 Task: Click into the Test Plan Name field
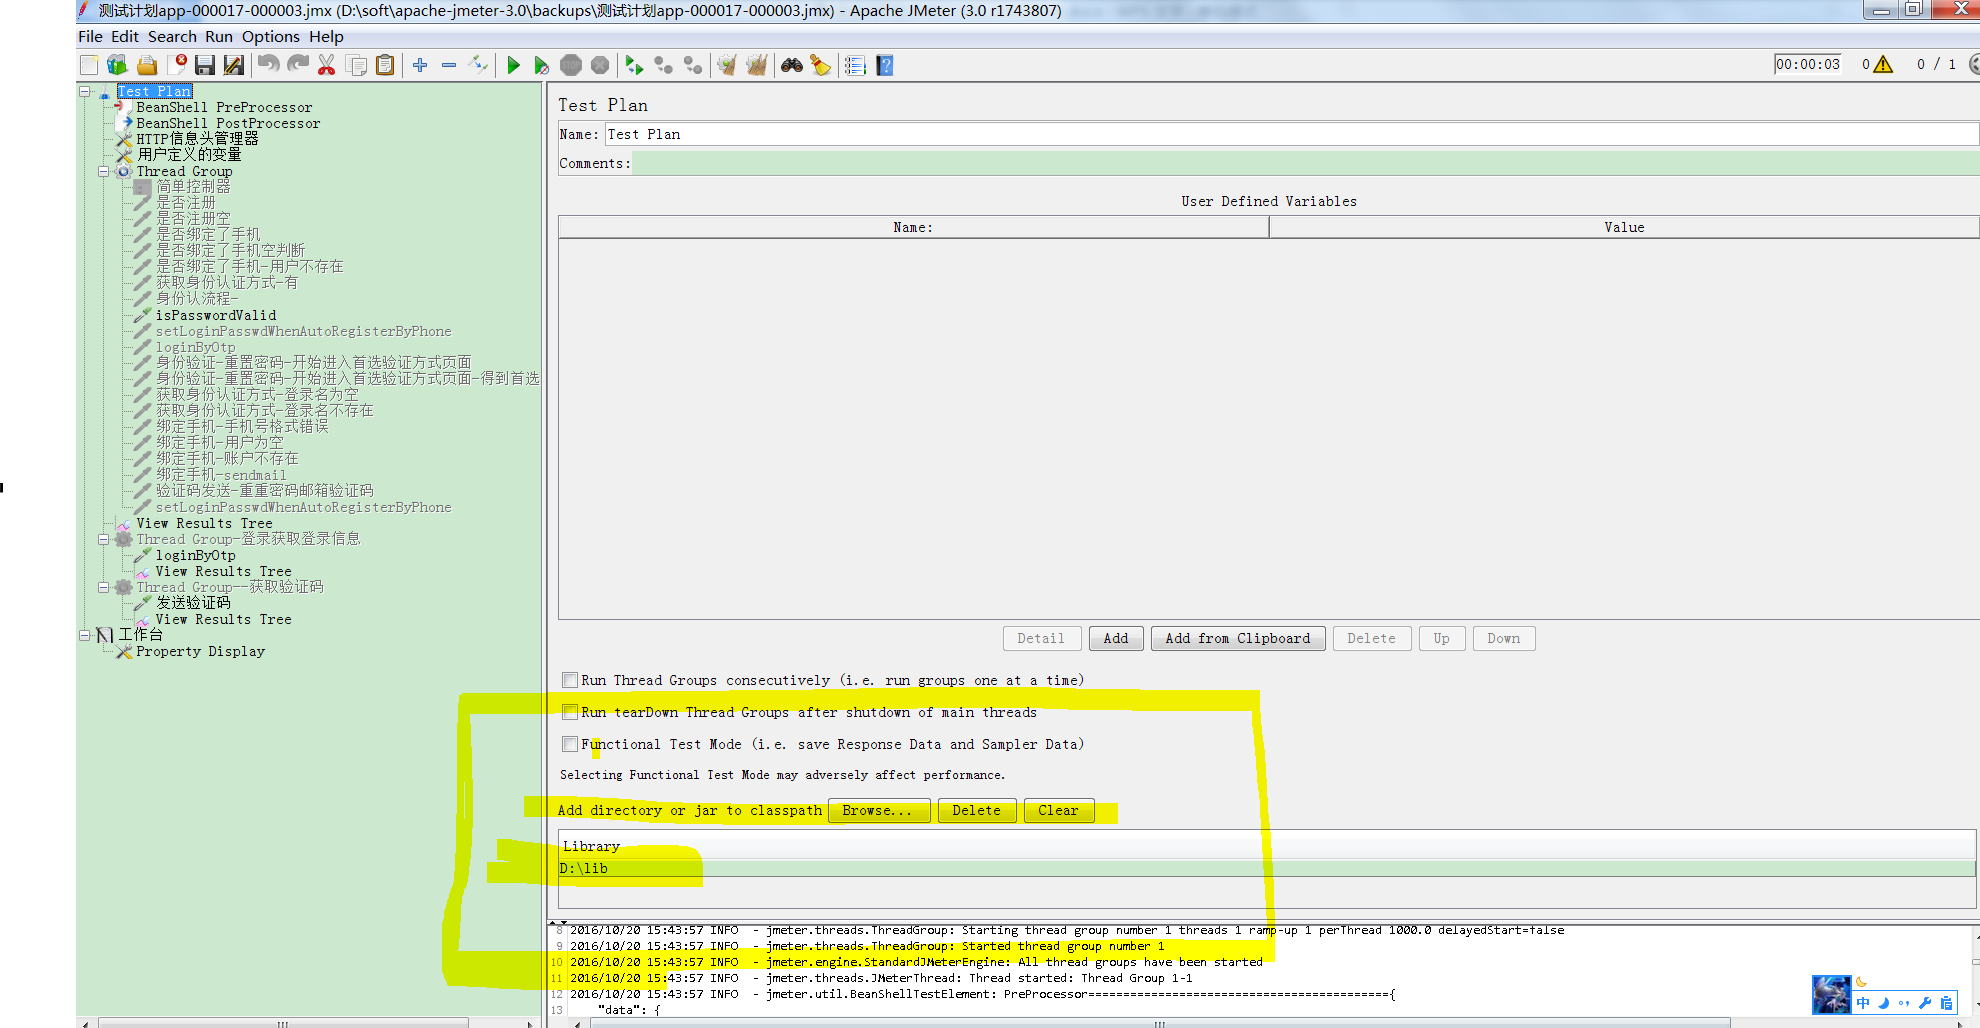[1291, 134]
